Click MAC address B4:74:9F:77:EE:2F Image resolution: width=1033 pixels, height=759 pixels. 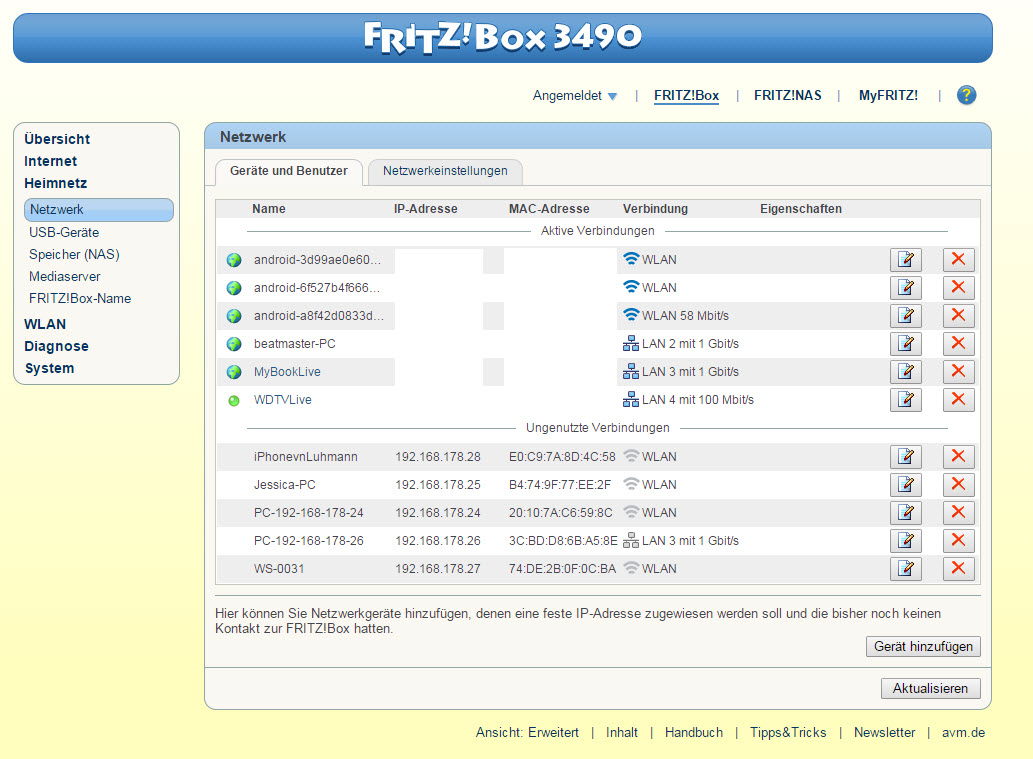(x=560, y=485)
